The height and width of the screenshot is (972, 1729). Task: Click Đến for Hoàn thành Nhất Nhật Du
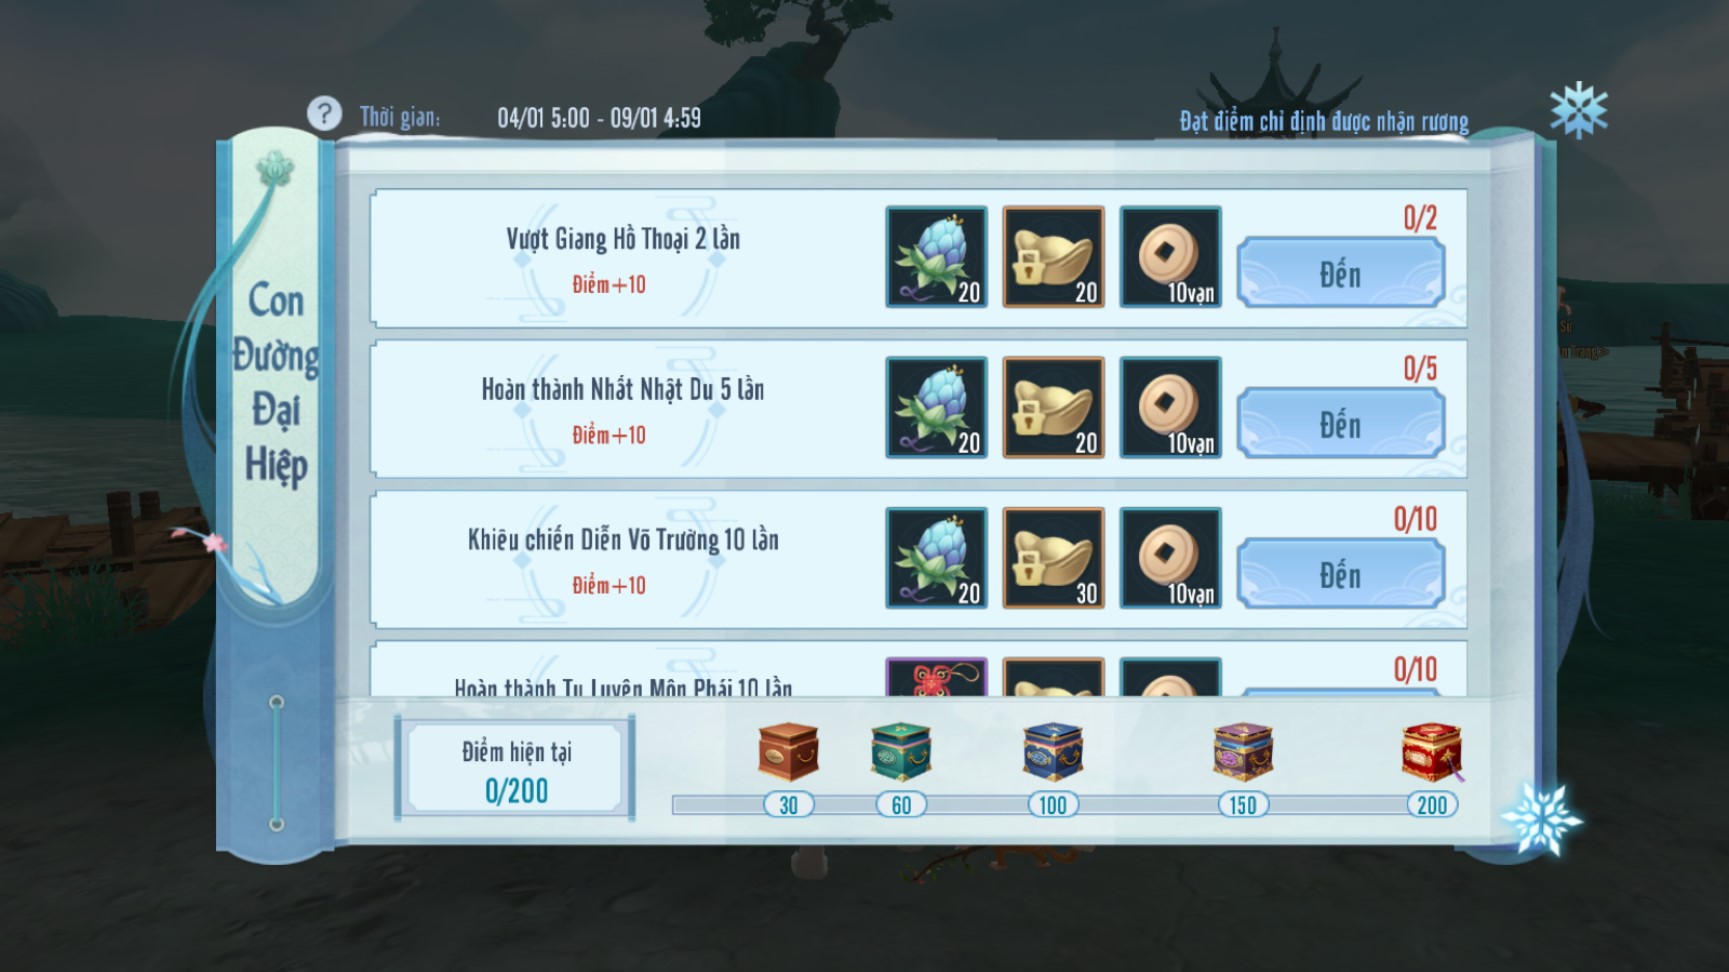[x=1340, y=424]
